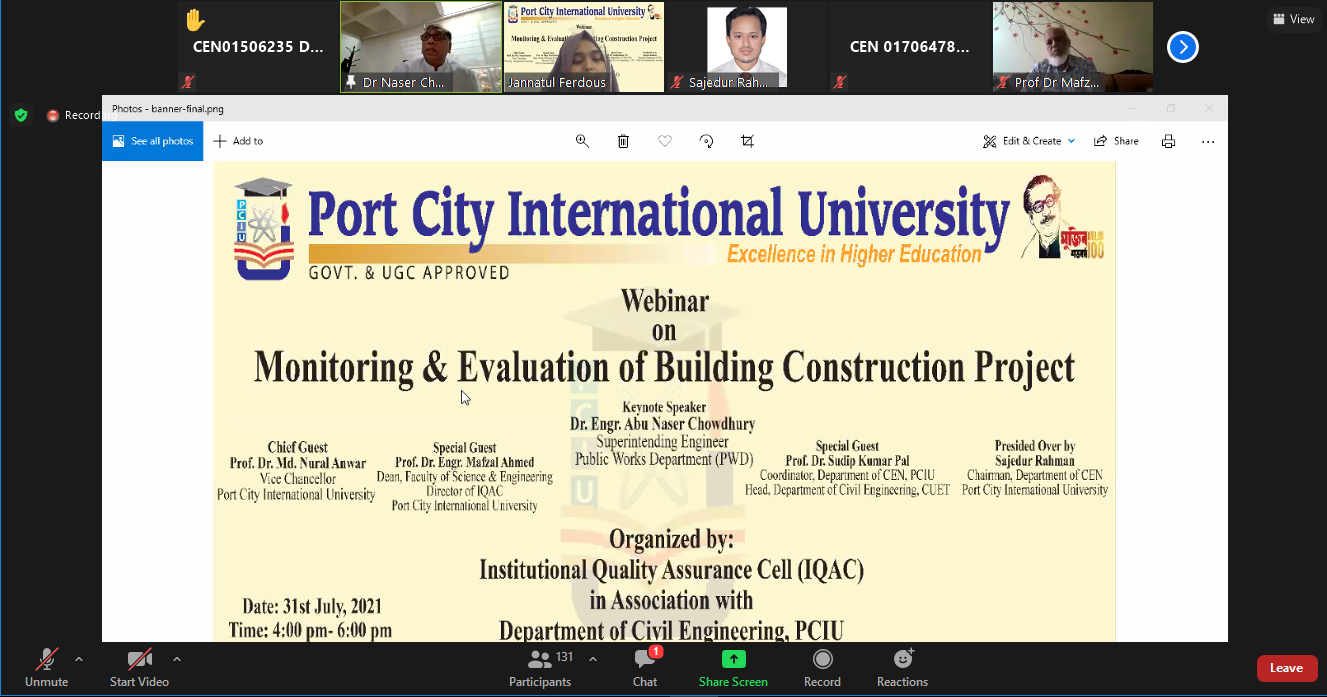Click 'Time: 4:00 pm- 6:00 pm' text

(310, 630)
